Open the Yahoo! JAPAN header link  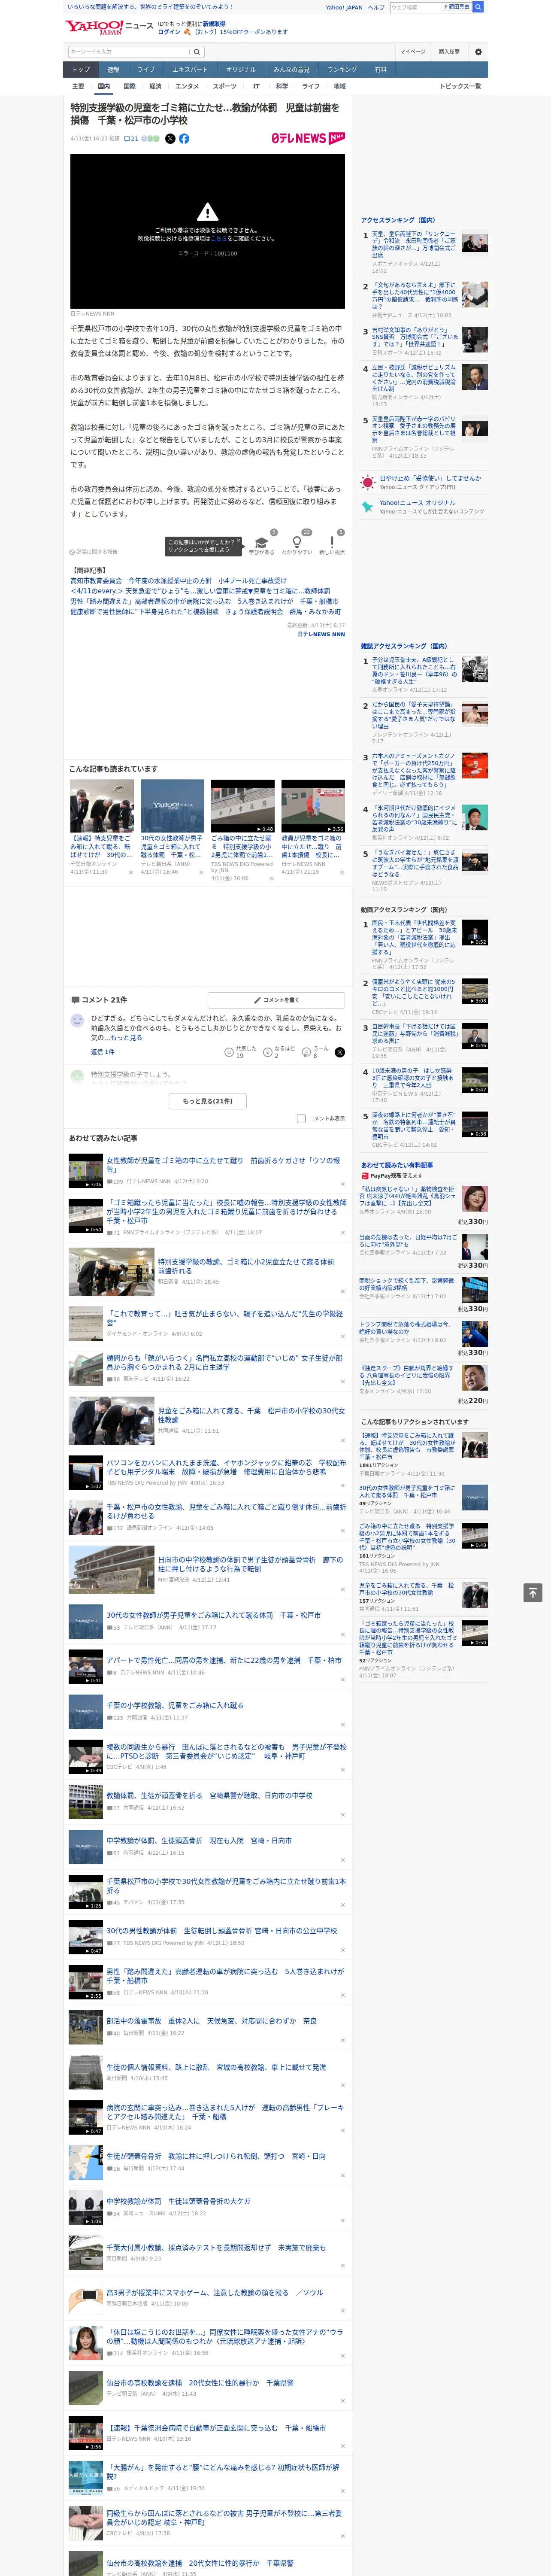pyautogui.click(x=344, y=7)
